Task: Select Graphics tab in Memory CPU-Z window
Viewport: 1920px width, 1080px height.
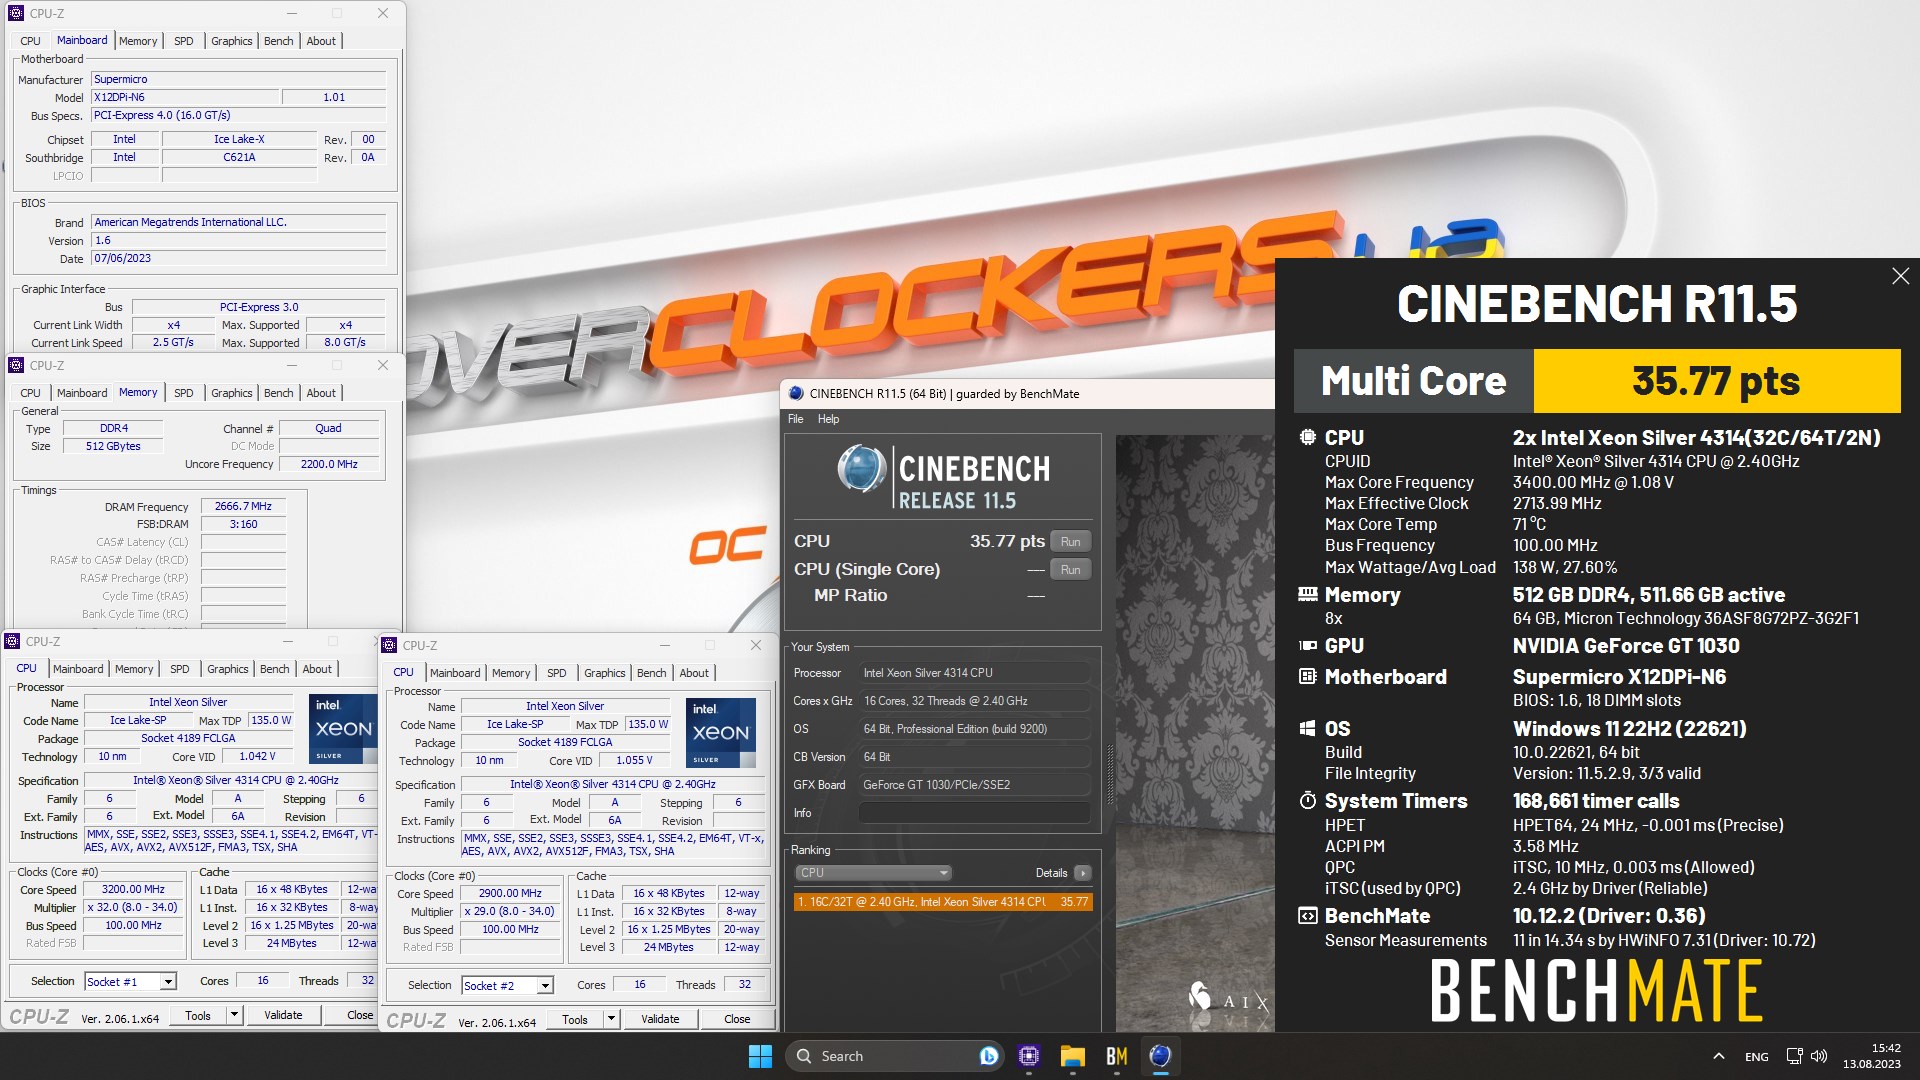Action: (x=231, y=393)
